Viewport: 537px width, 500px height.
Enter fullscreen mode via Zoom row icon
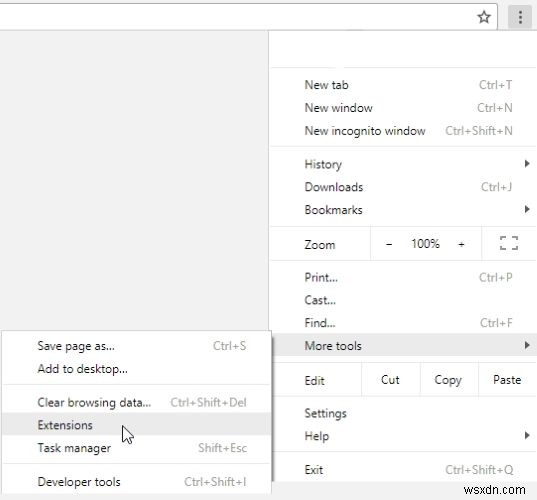[509, 243]
